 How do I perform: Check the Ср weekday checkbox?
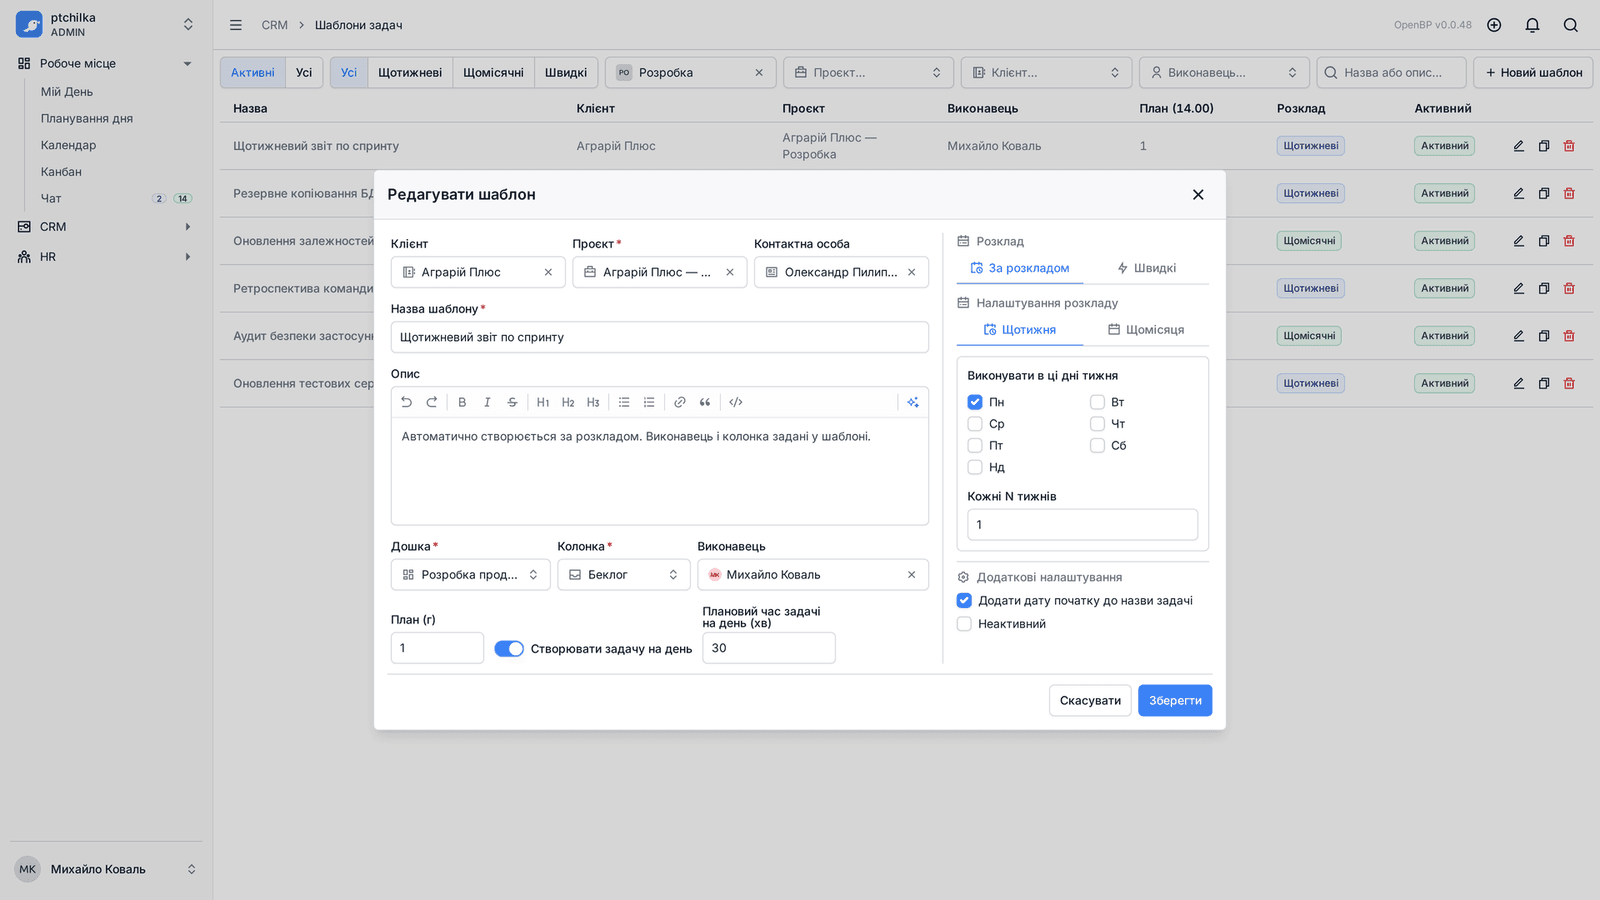(x=975, y=424)
